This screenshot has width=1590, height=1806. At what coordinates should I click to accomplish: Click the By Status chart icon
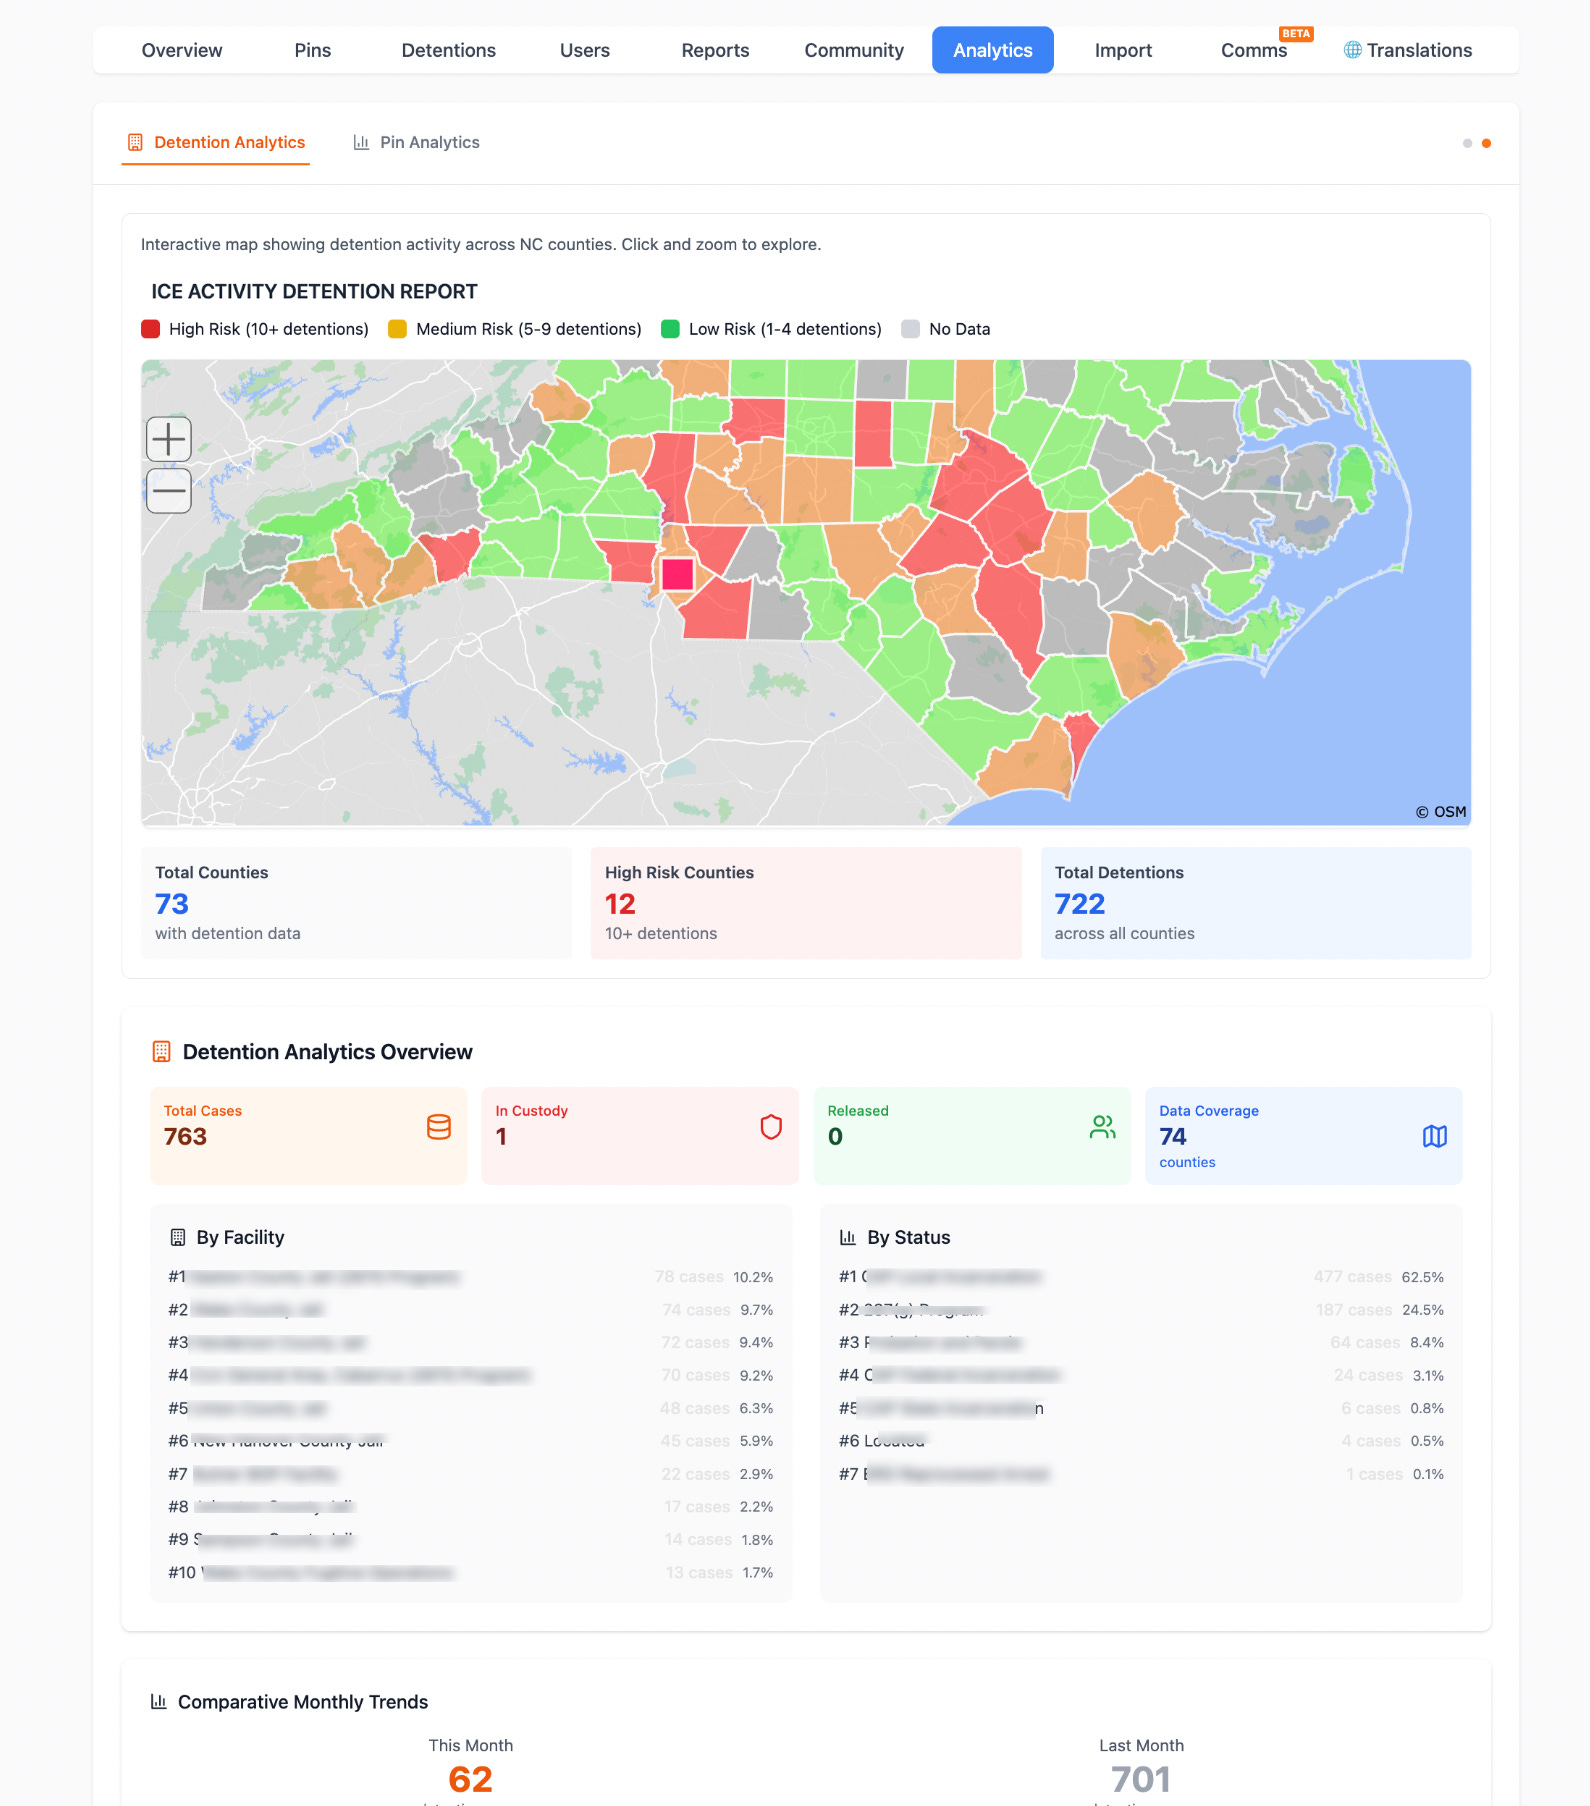848,1237
